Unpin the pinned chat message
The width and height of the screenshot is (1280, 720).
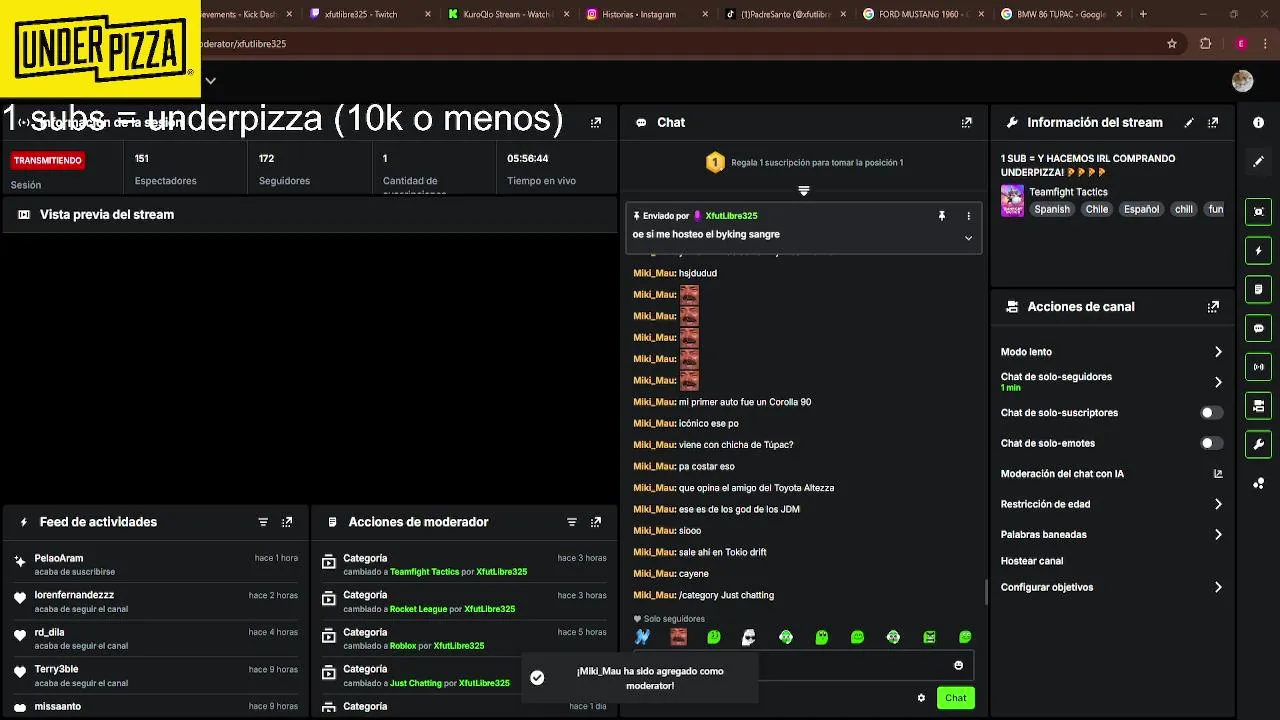click(x=941, y=216)
